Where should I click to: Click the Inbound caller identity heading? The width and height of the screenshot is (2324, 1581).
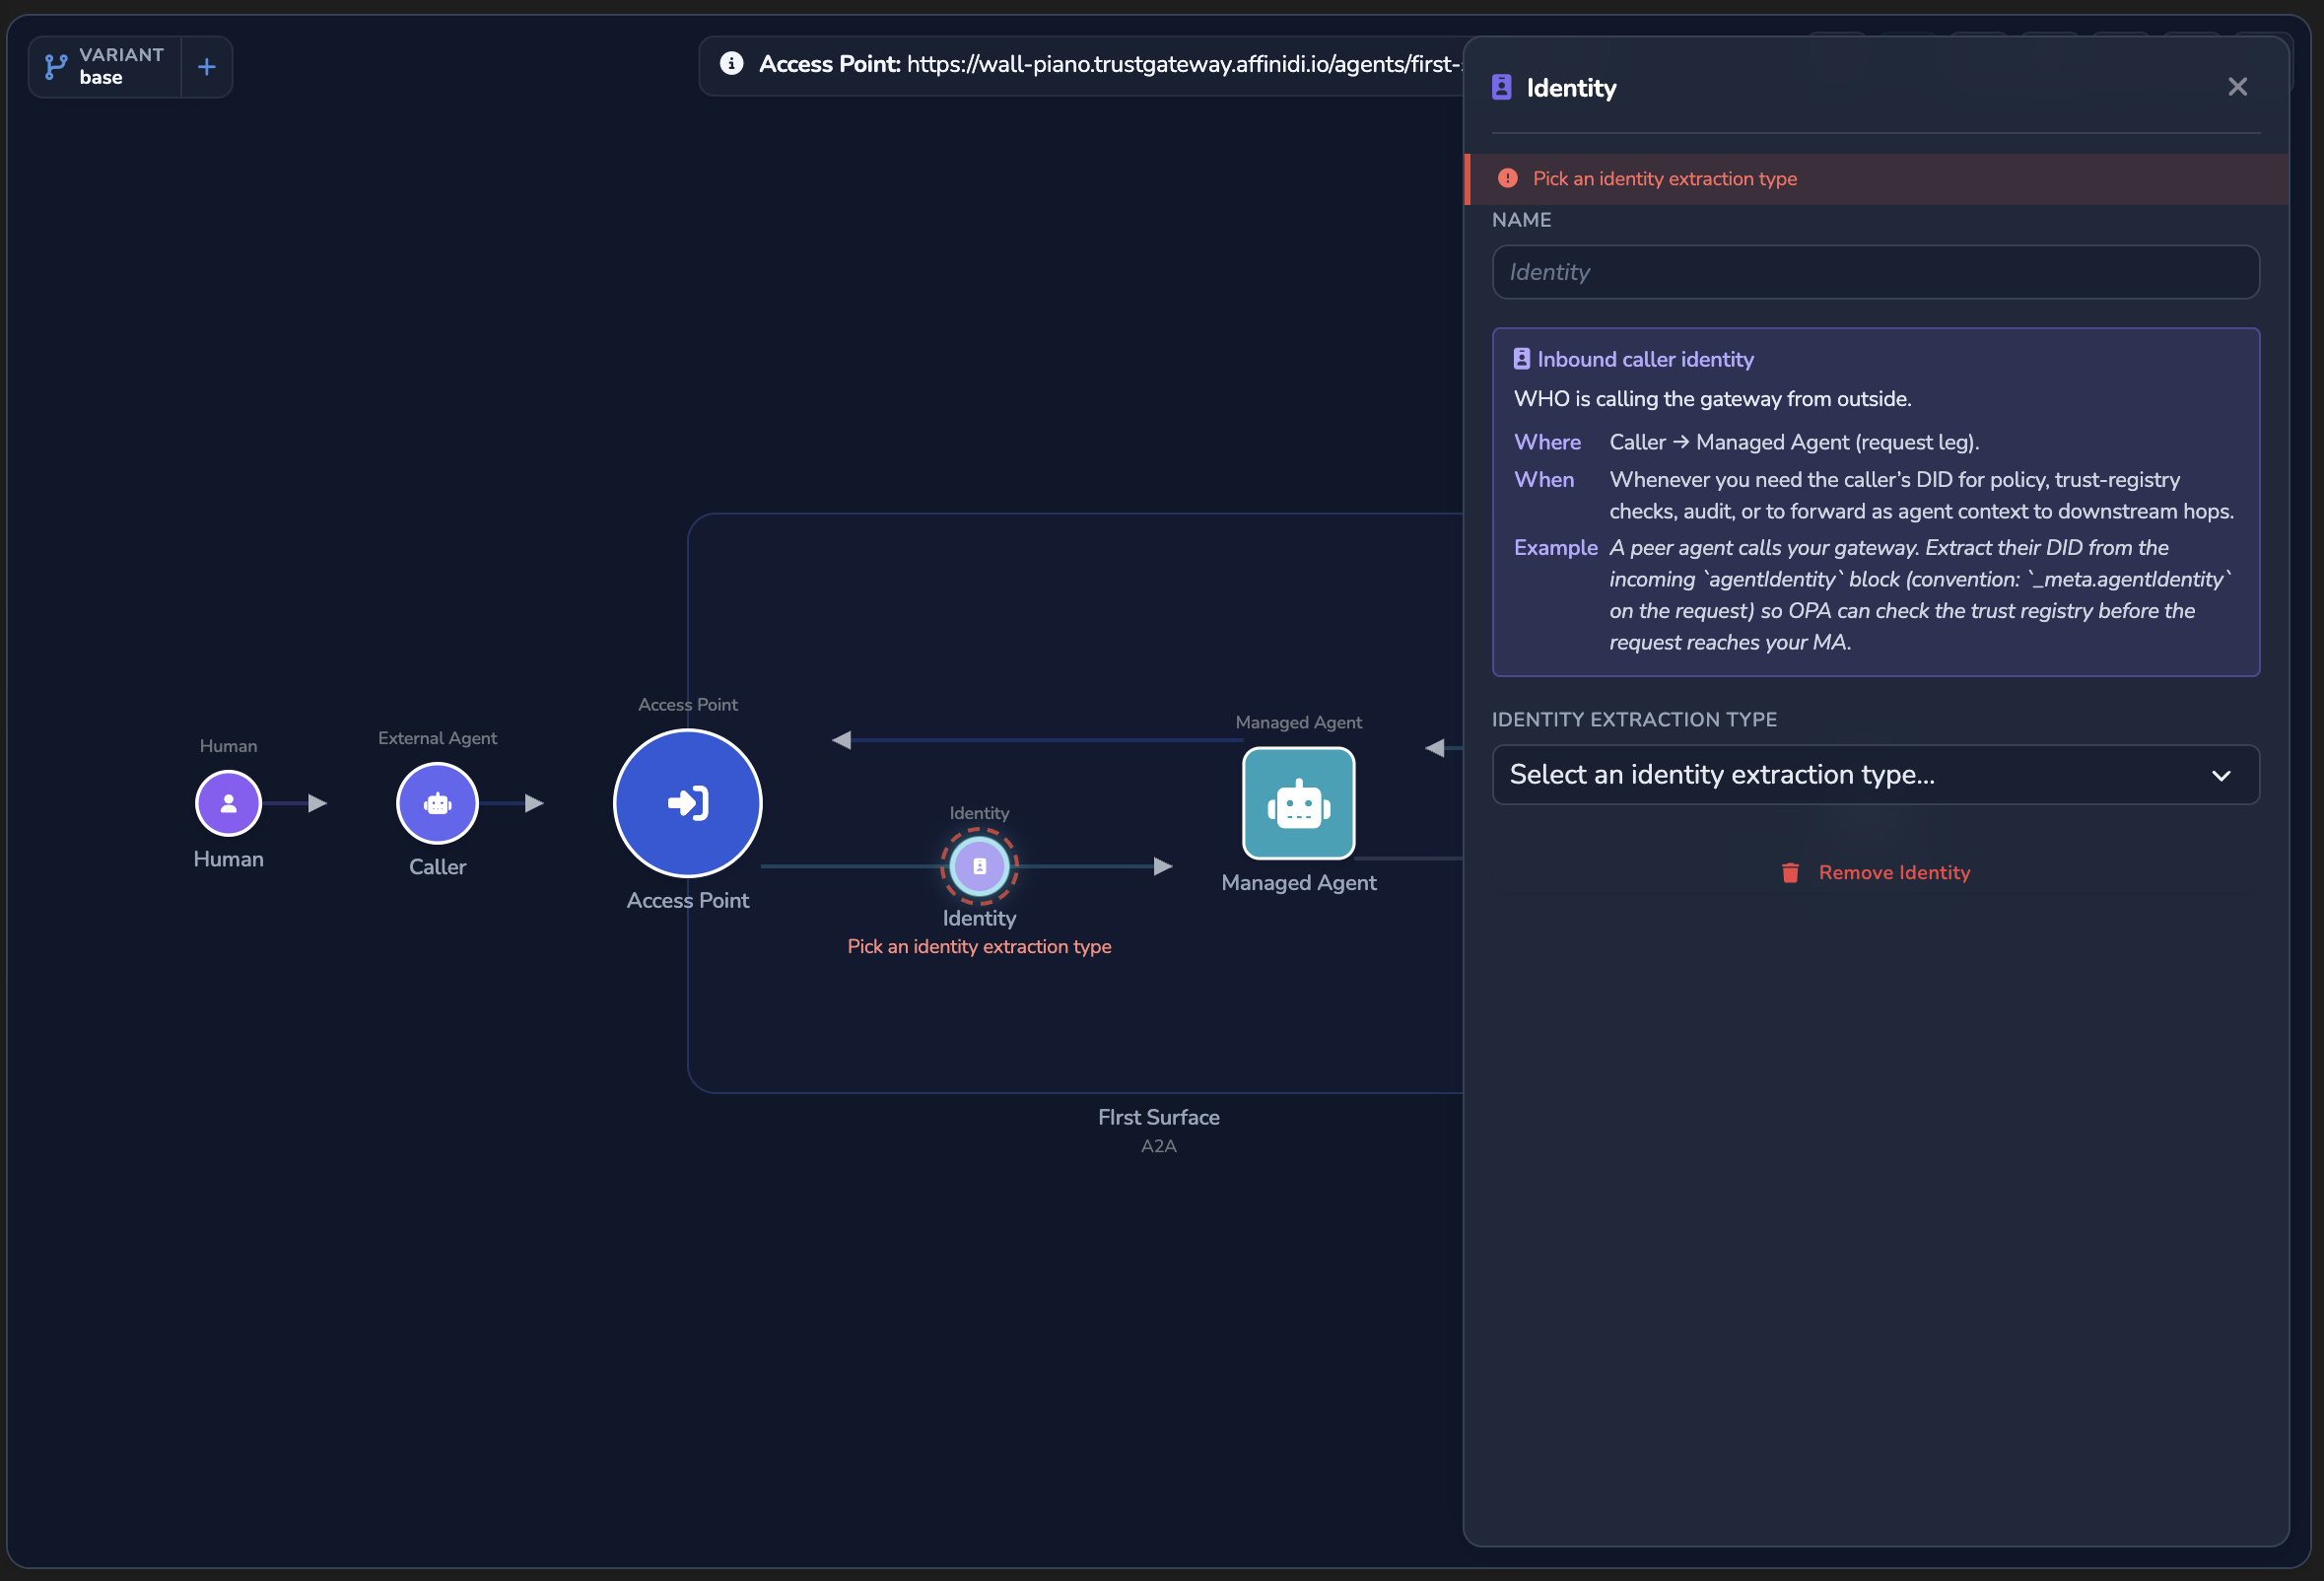[1645, 359]
